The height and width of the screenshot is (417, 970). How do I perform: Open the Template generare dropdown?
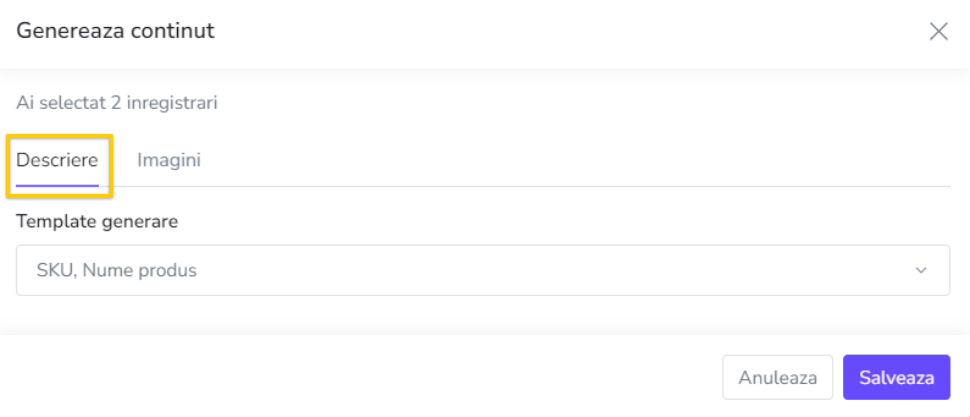pyautogui.click(x=483, y=270)
